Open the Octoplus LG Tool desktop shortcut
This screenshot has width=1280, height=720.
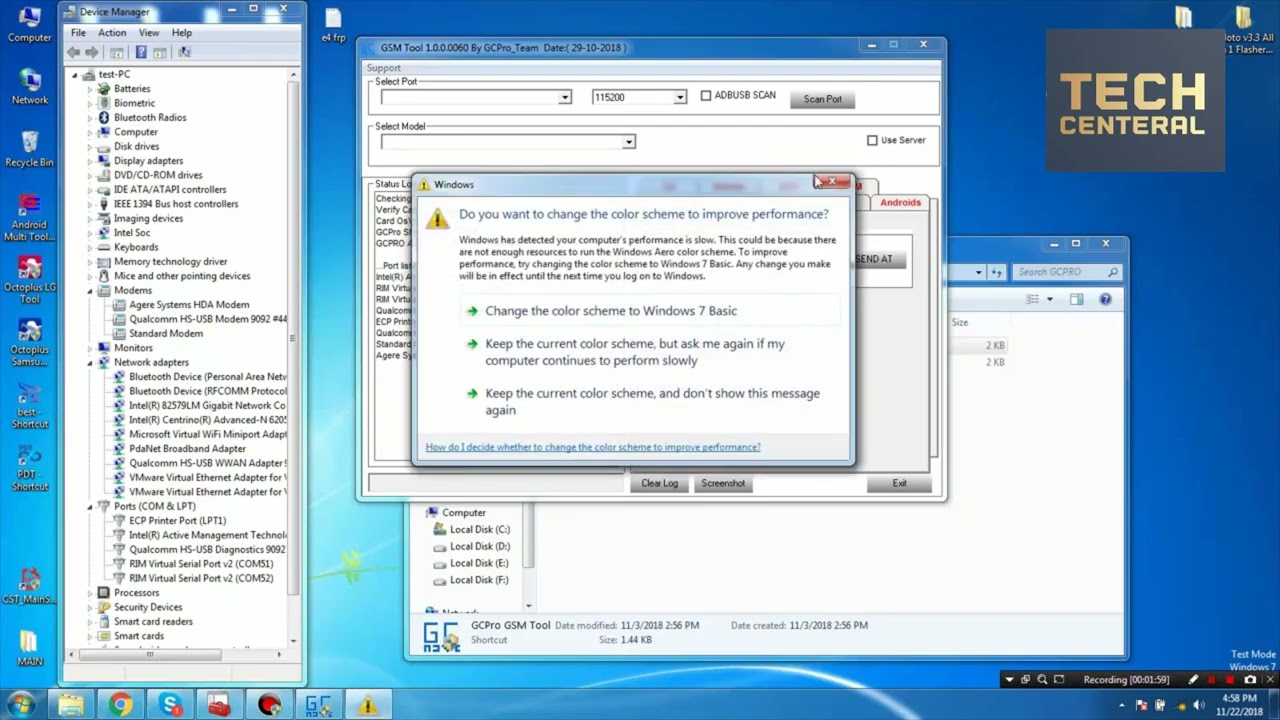click(x=29, y=281)
